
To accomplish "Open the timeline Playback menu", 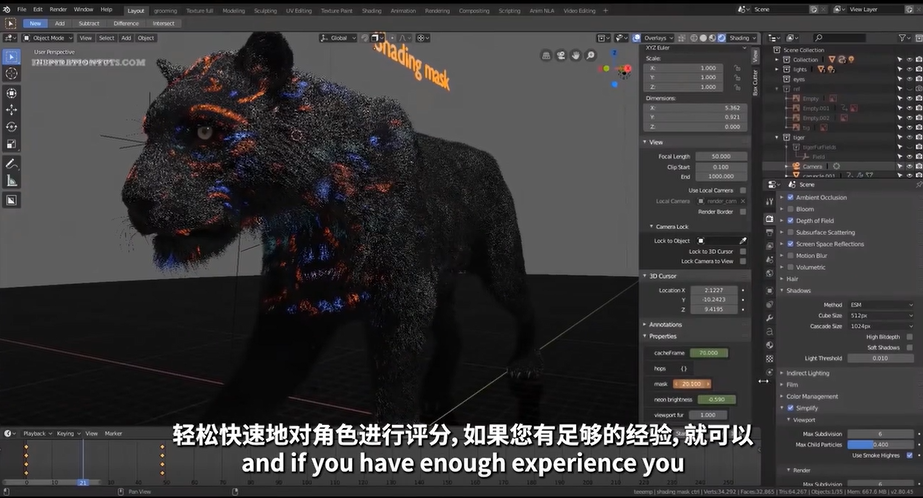I will pyautogui.click(x=37, y=433).
